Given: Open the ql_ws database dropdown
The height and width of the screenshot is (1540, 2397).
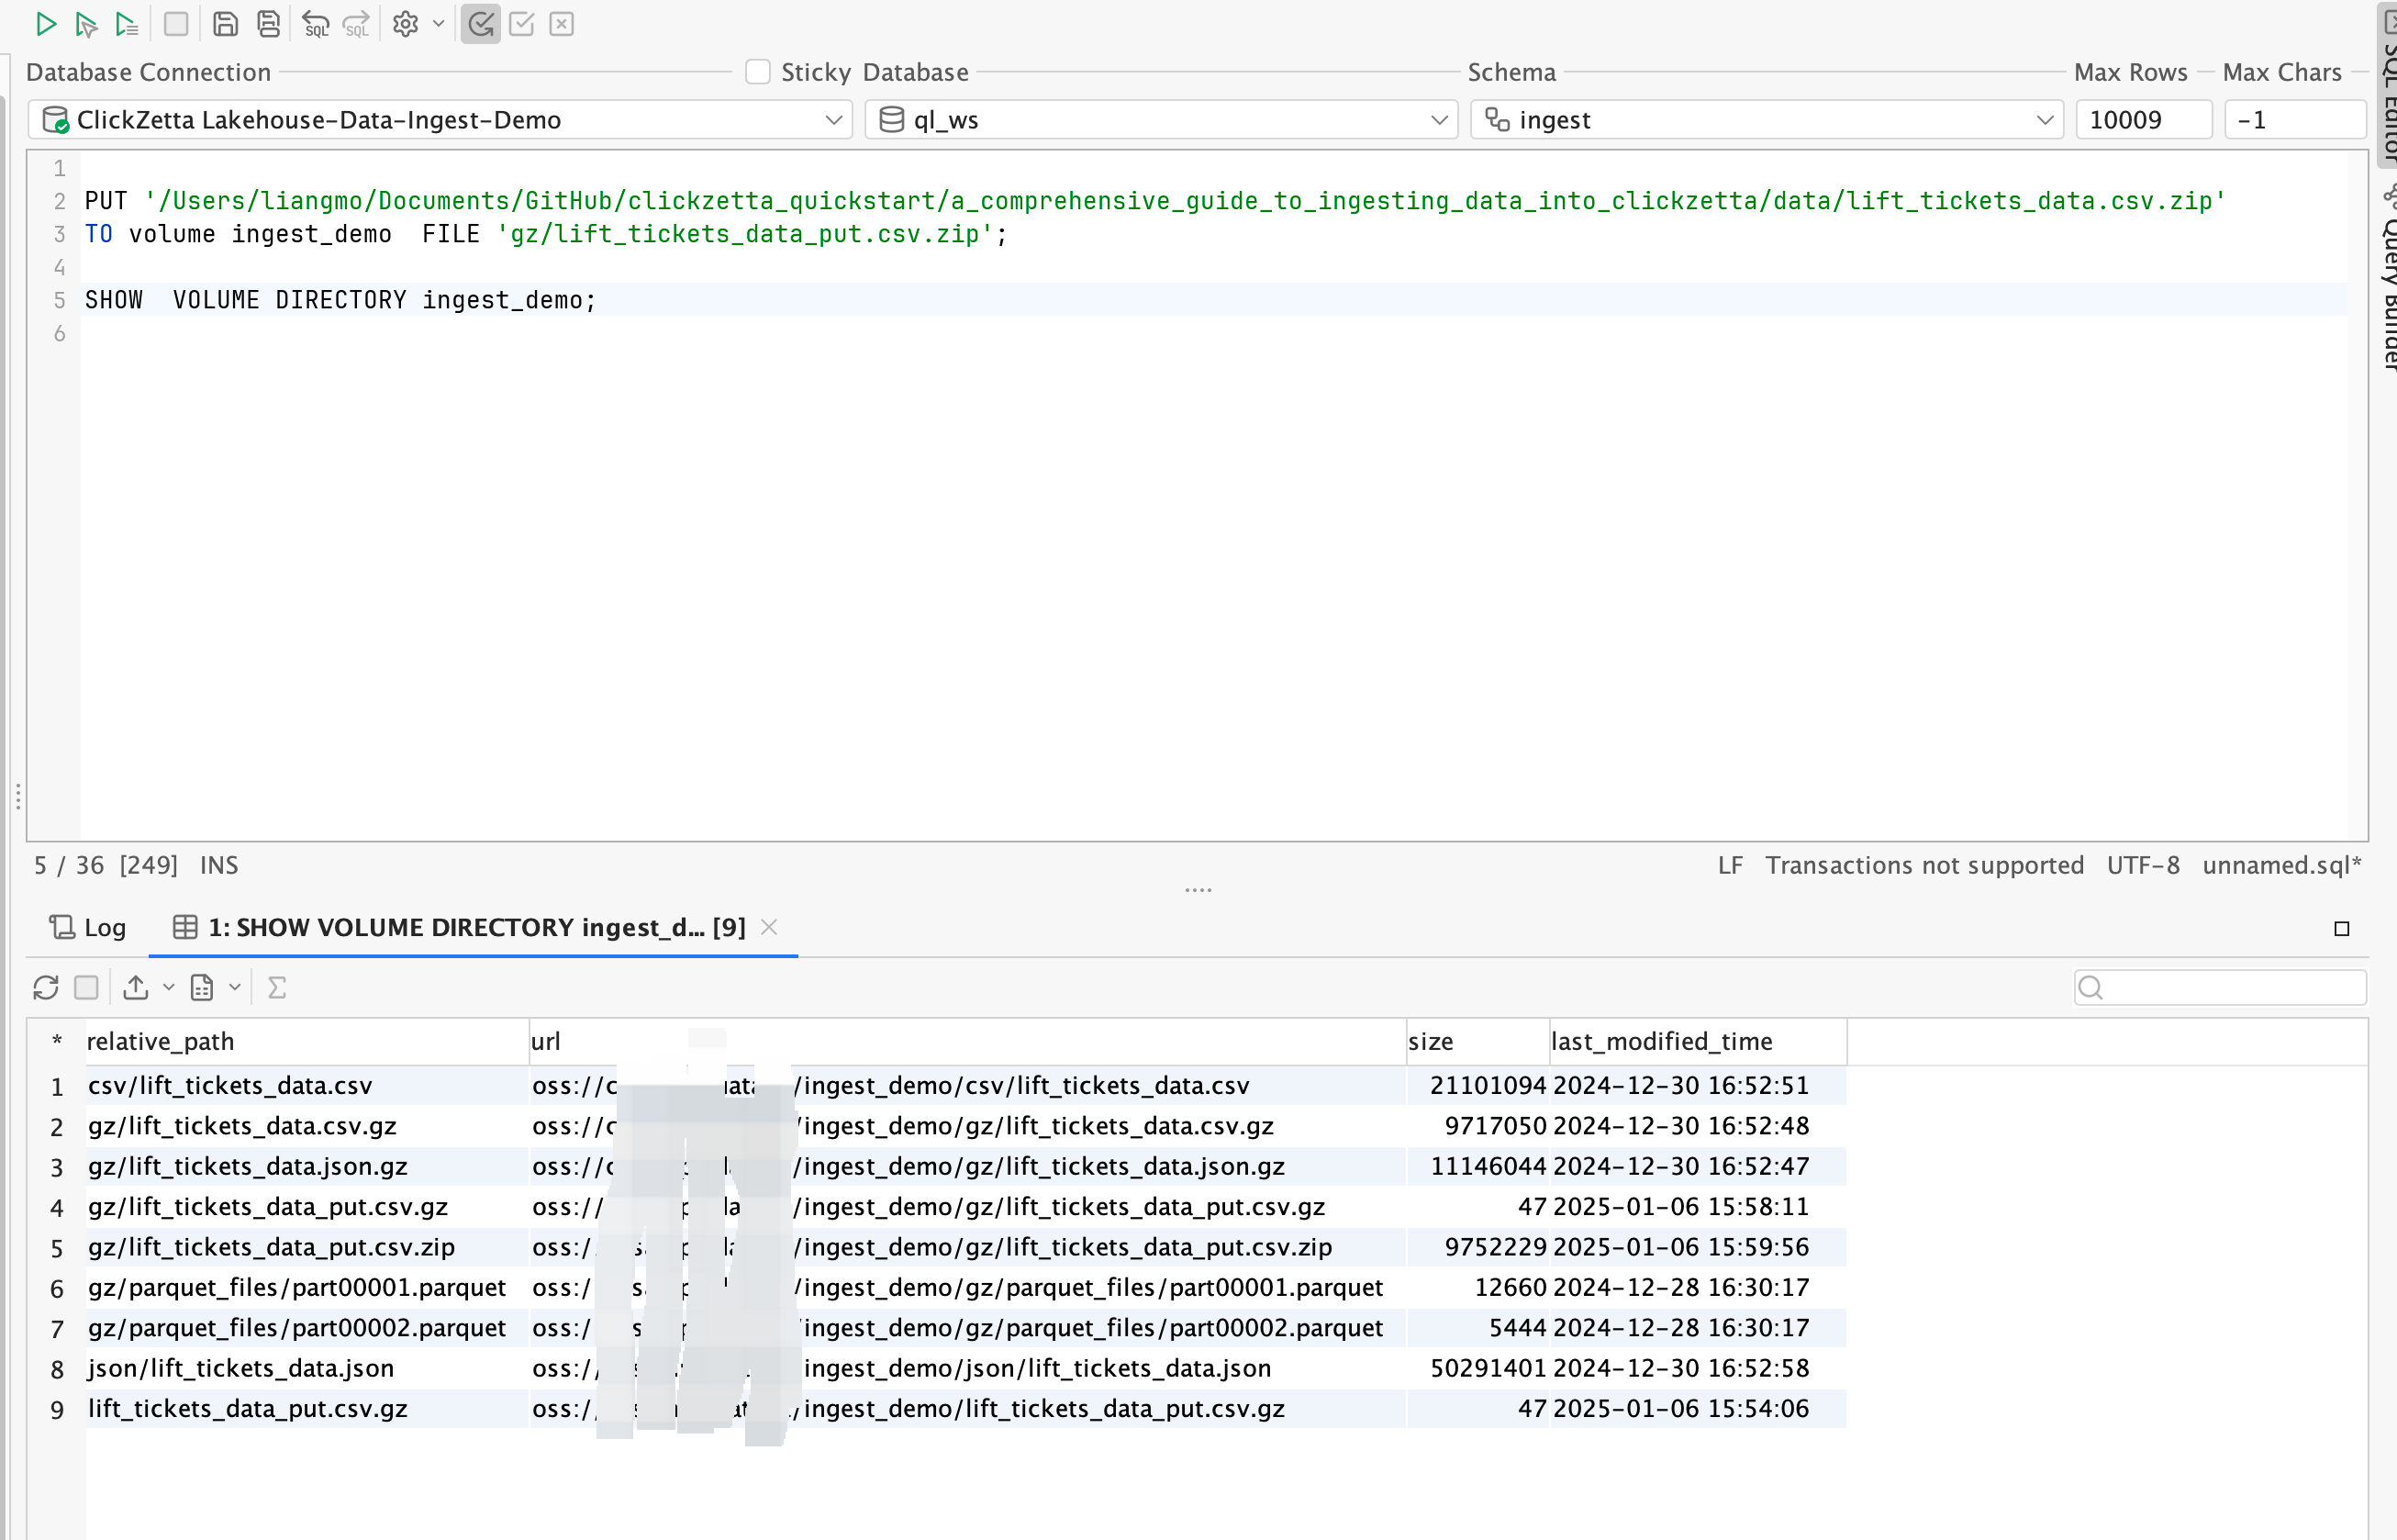Looking at the screenshot, I should (x=1439, y=120).
